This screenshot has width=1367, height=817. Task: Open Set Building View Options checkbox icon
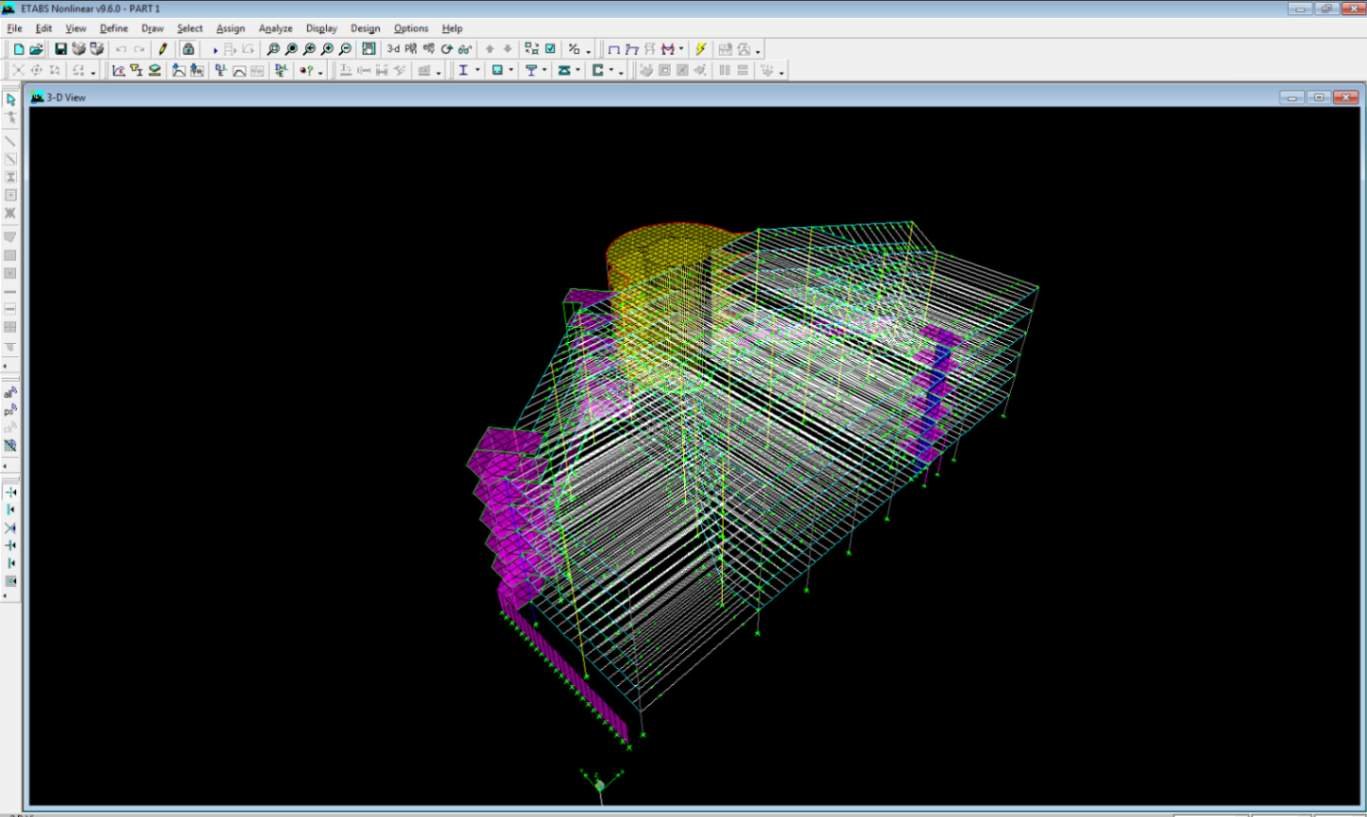coord(550,49)
